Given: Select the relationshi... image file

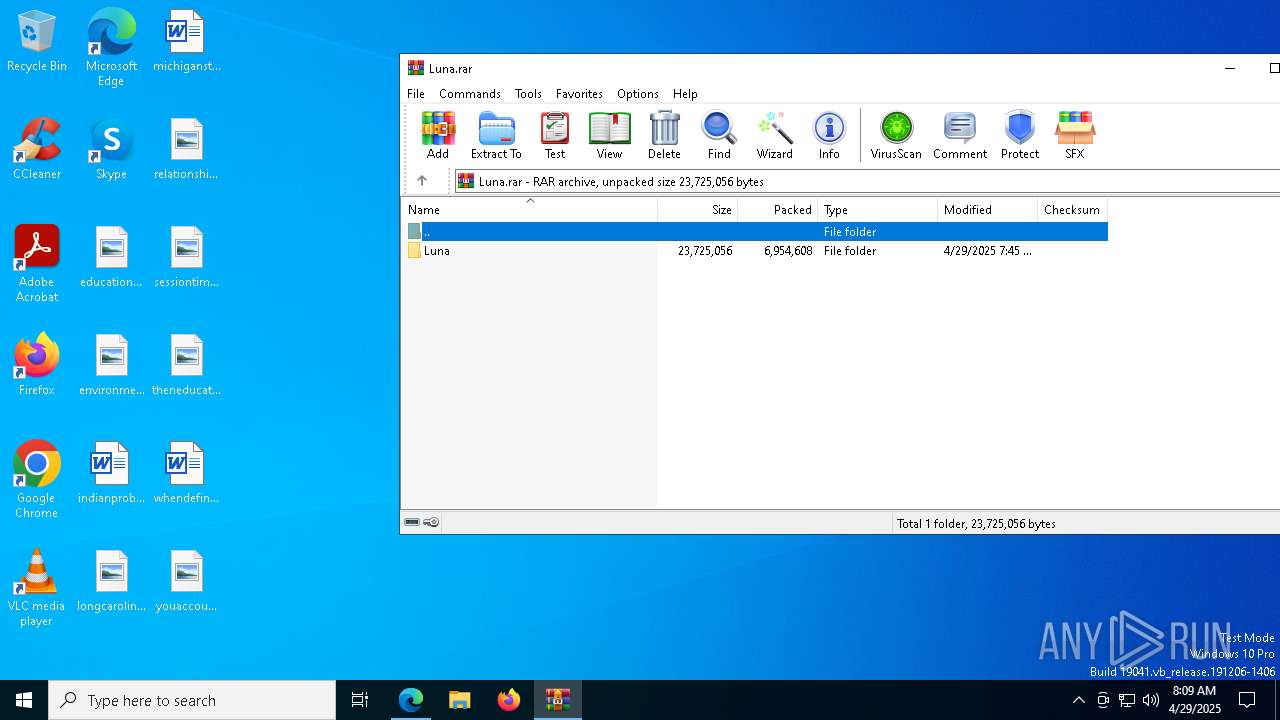Looking at the screenshot, I should pyautogui.click(x=186, y=149).
